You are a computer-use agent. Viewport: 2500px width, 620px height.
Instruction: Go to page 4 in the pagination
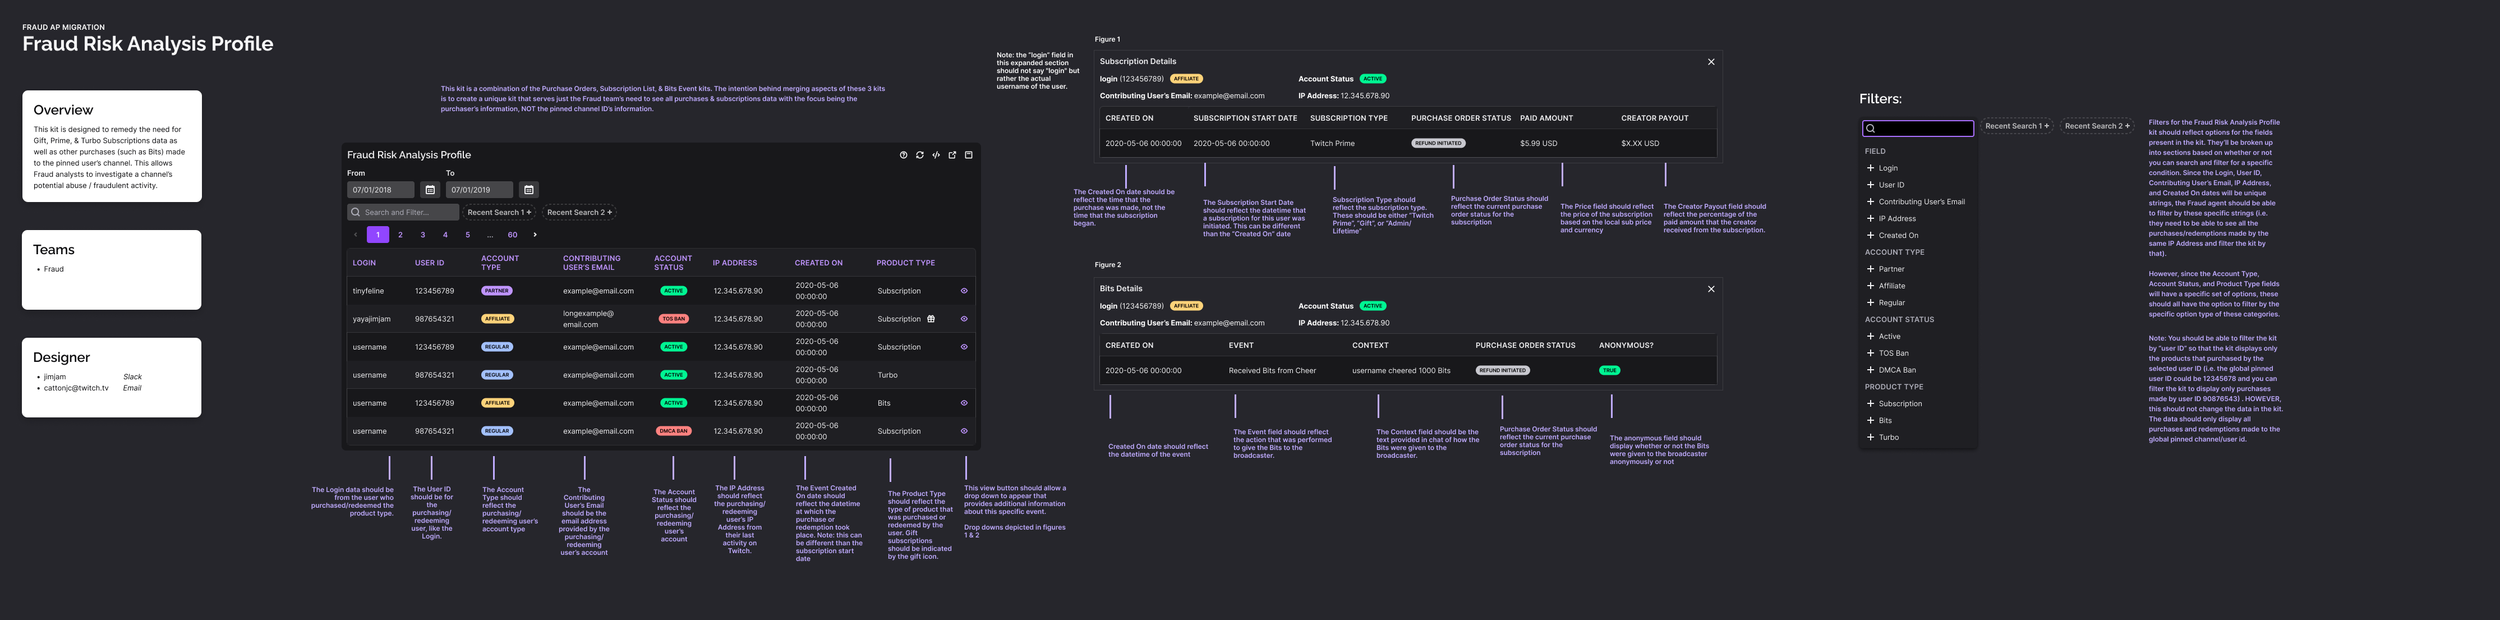445,235
